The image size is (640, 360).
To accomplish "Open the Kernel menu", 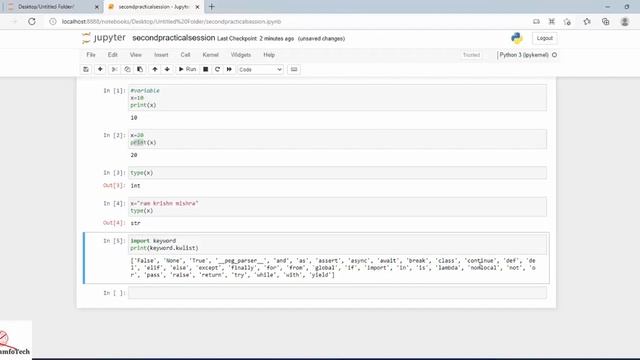I will tap(211, 55).
